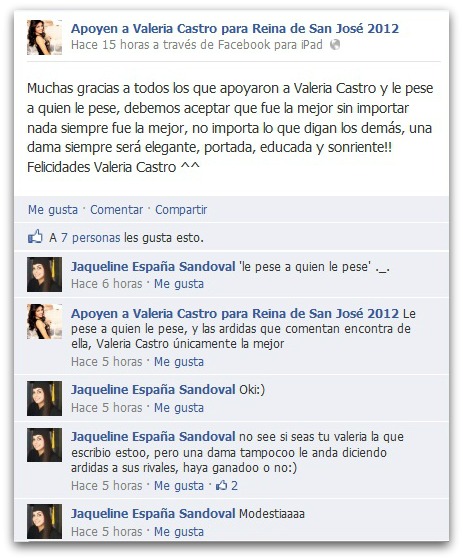
Task: Like the comment 'no see si seas tu valeria'
Action: click(x=179, y=486)
